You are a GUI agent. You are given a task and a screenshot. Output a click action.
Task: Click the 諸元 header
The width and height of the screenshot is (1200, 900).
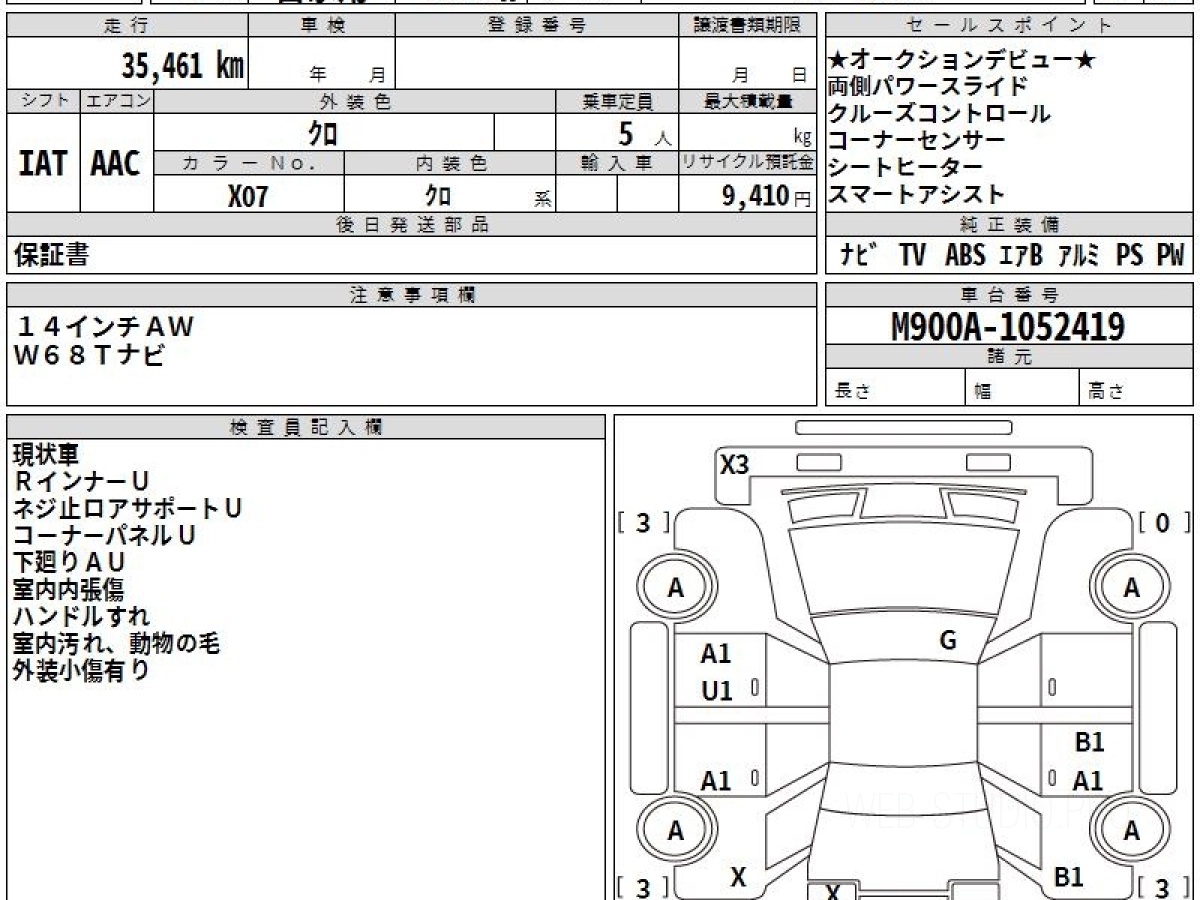(1009, 357)
